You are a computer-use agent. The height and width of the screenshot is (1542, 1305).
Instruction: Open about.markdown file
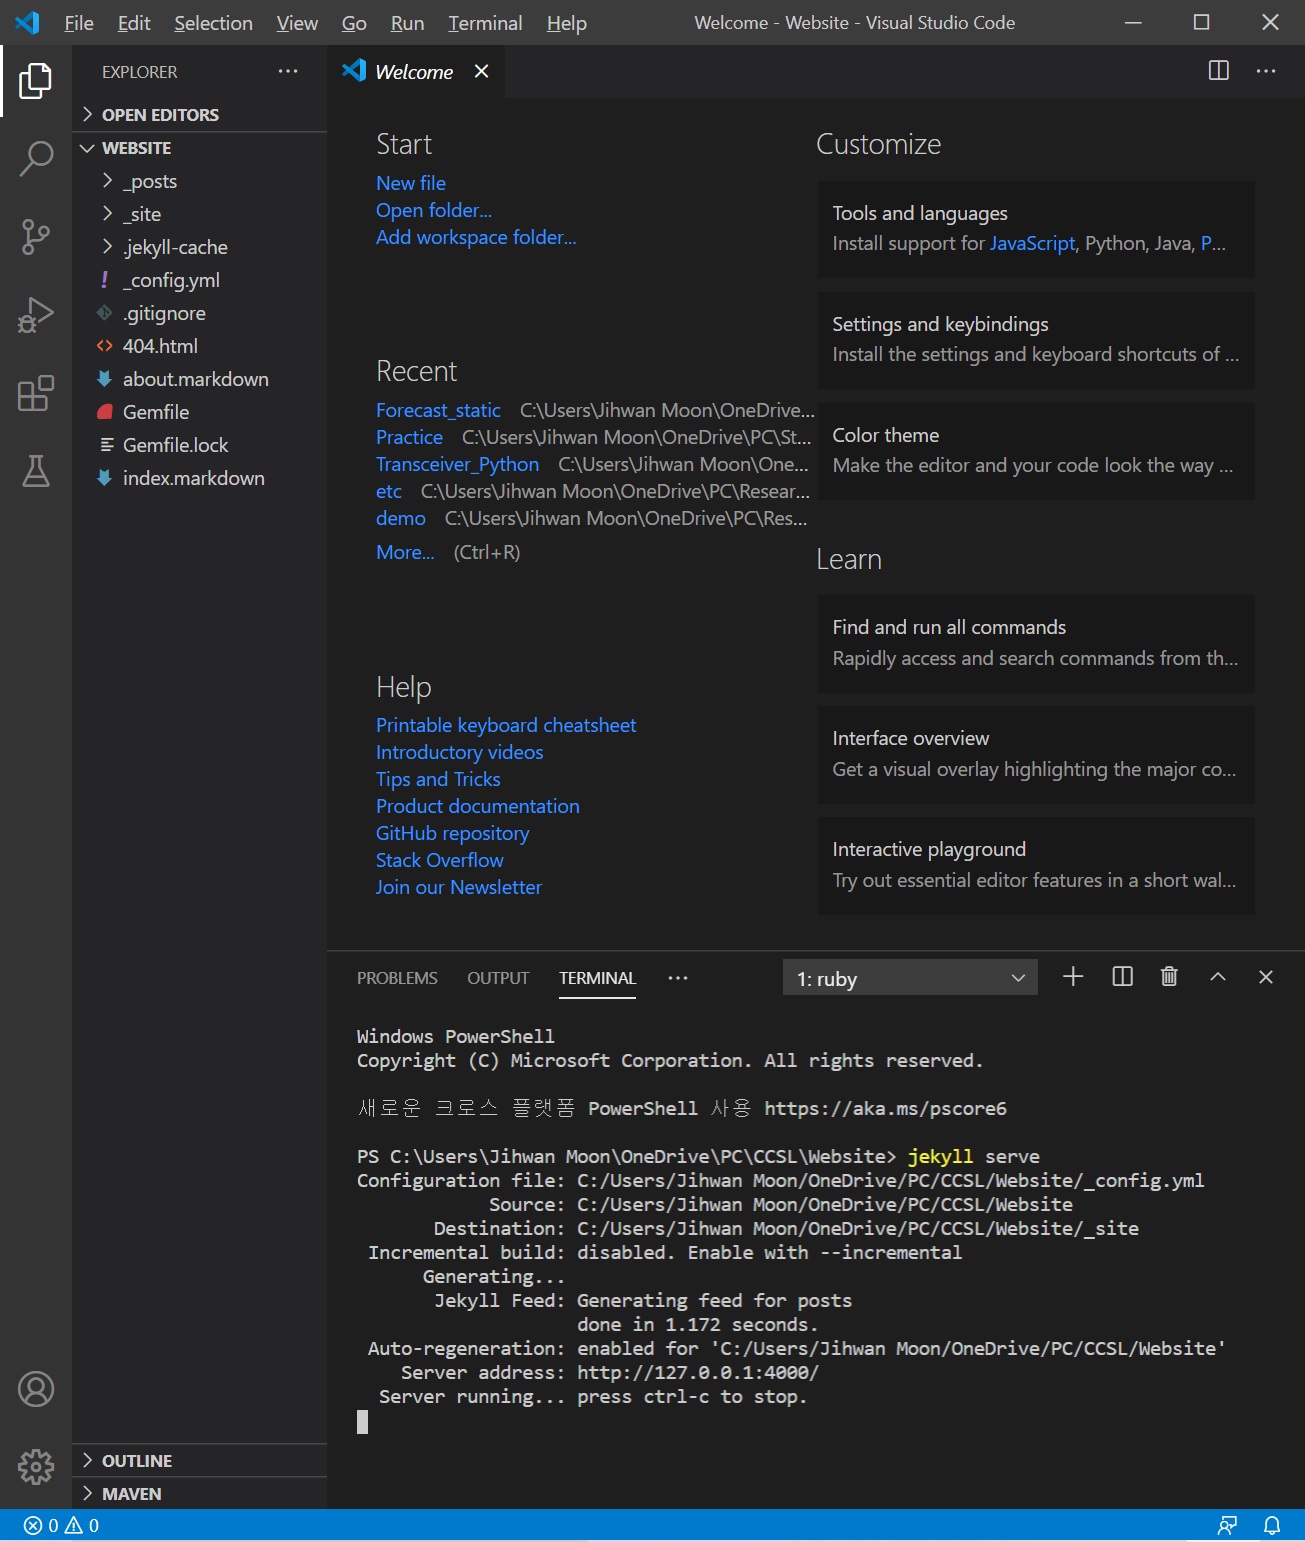(x=200, y=379)
